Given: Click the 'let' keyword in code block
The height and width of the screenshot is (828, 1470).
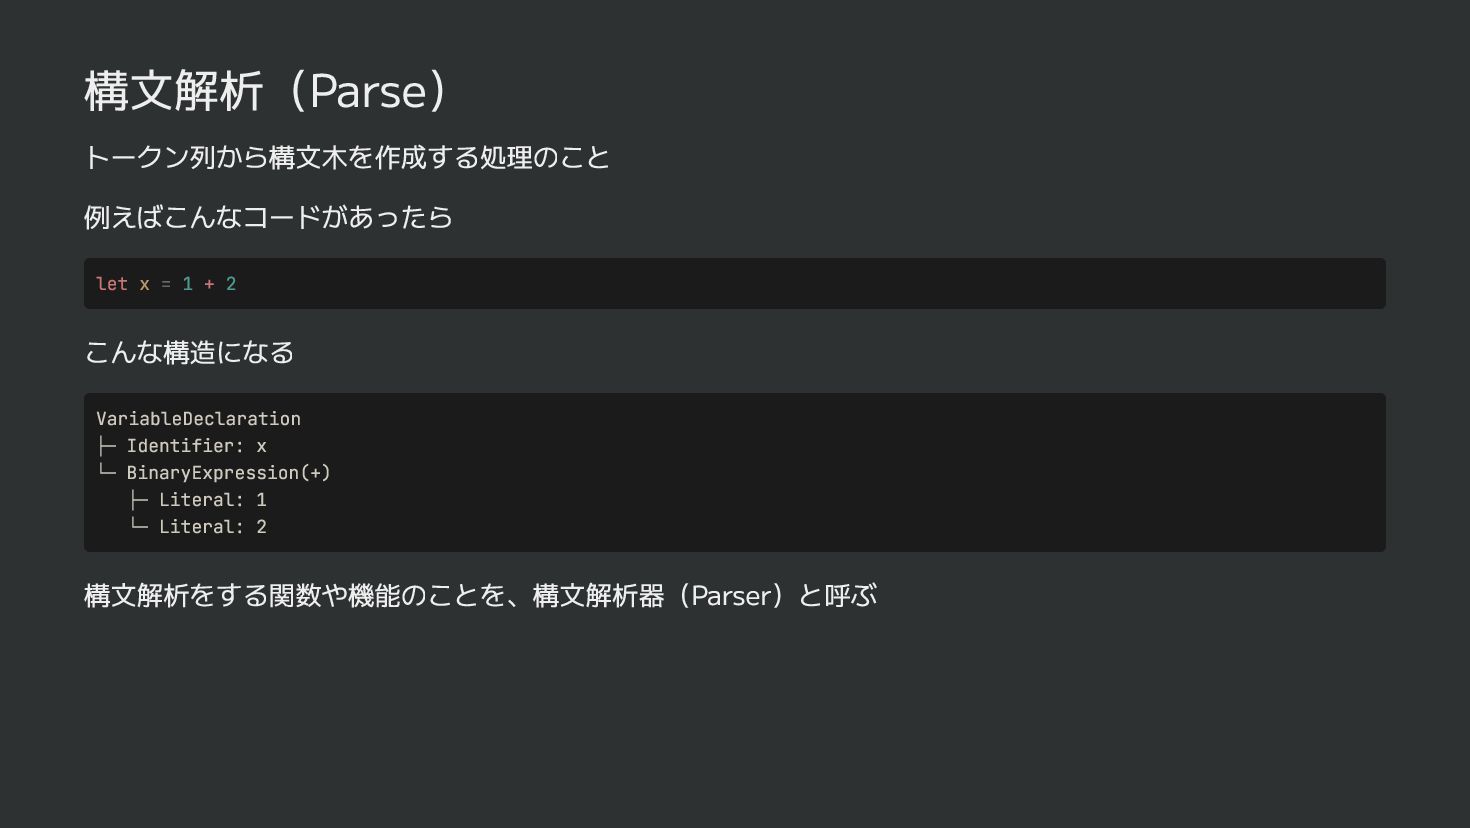Looking at the screenshot, I should point(112,284).
